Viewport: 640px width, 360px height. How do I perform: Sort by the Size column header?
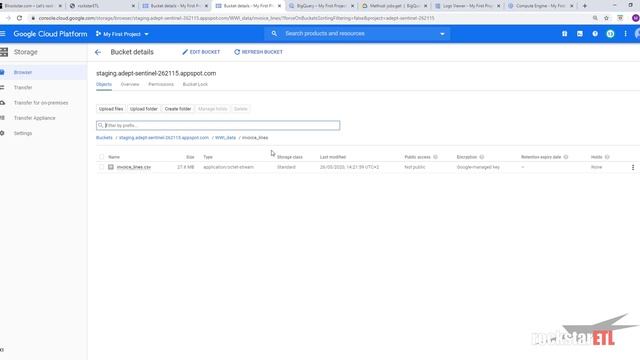click(190, 157)
